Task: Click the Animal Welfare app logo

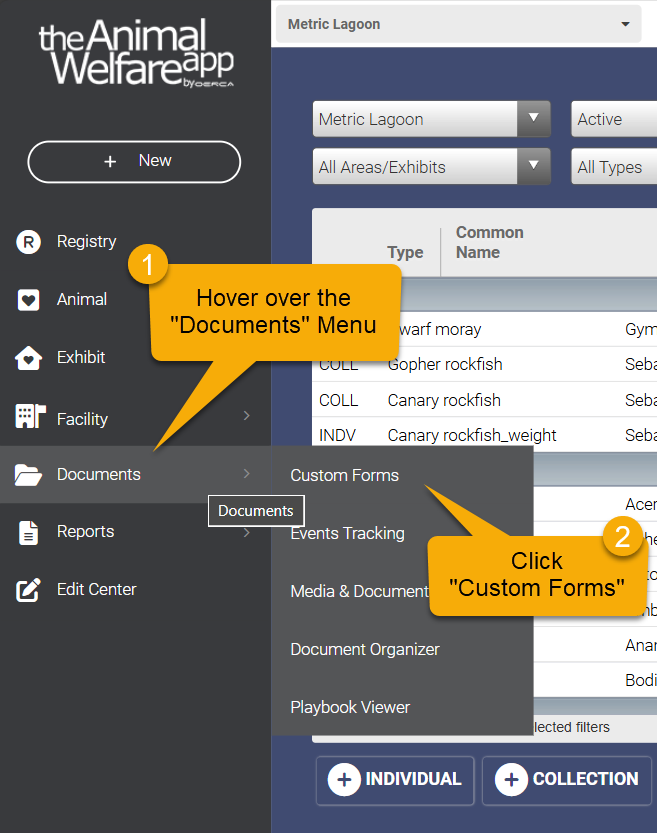Action: [x=136, y=52]
